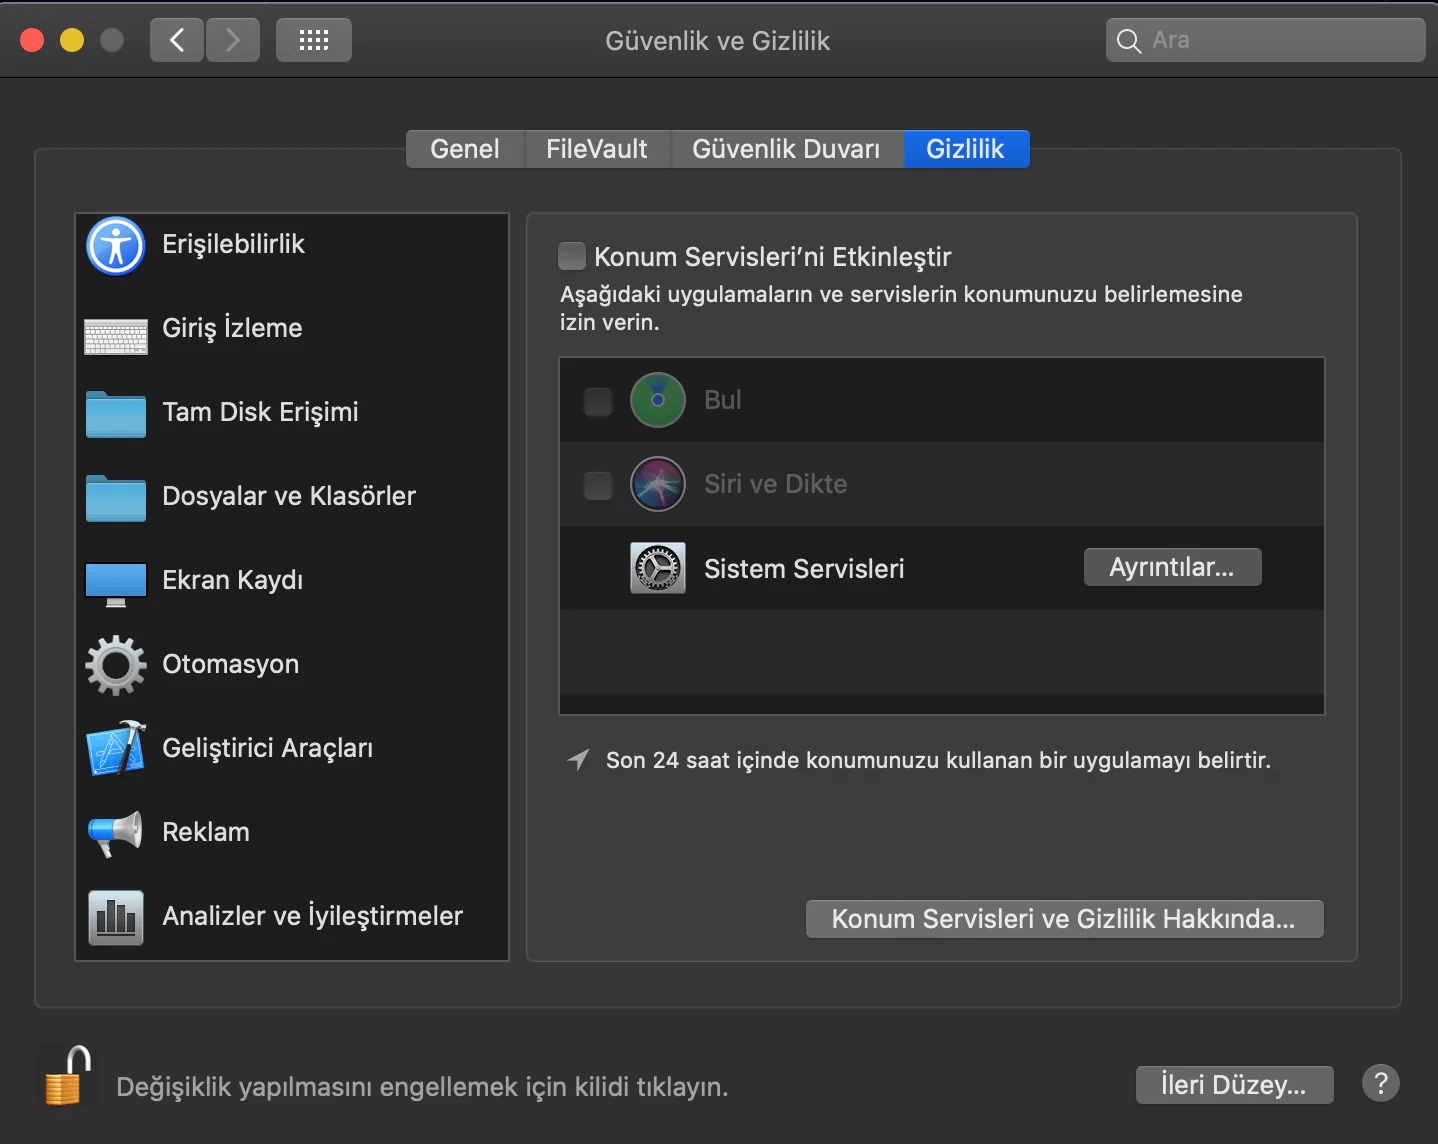Enable Konum Servisleri'ni Etkinleştir checkbox
1438x1144 pixels.
coord(572,256)
